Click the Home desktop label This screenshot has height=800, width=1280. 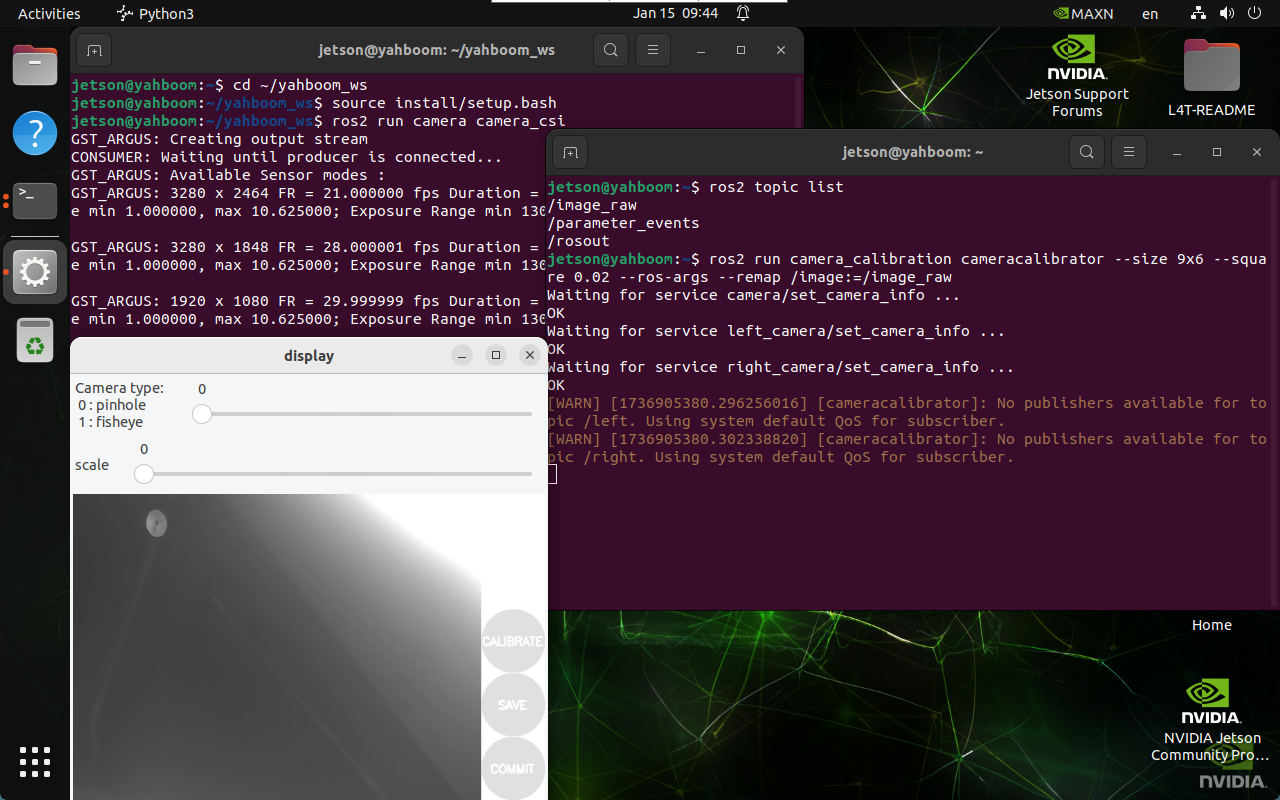coord(1211,625)
